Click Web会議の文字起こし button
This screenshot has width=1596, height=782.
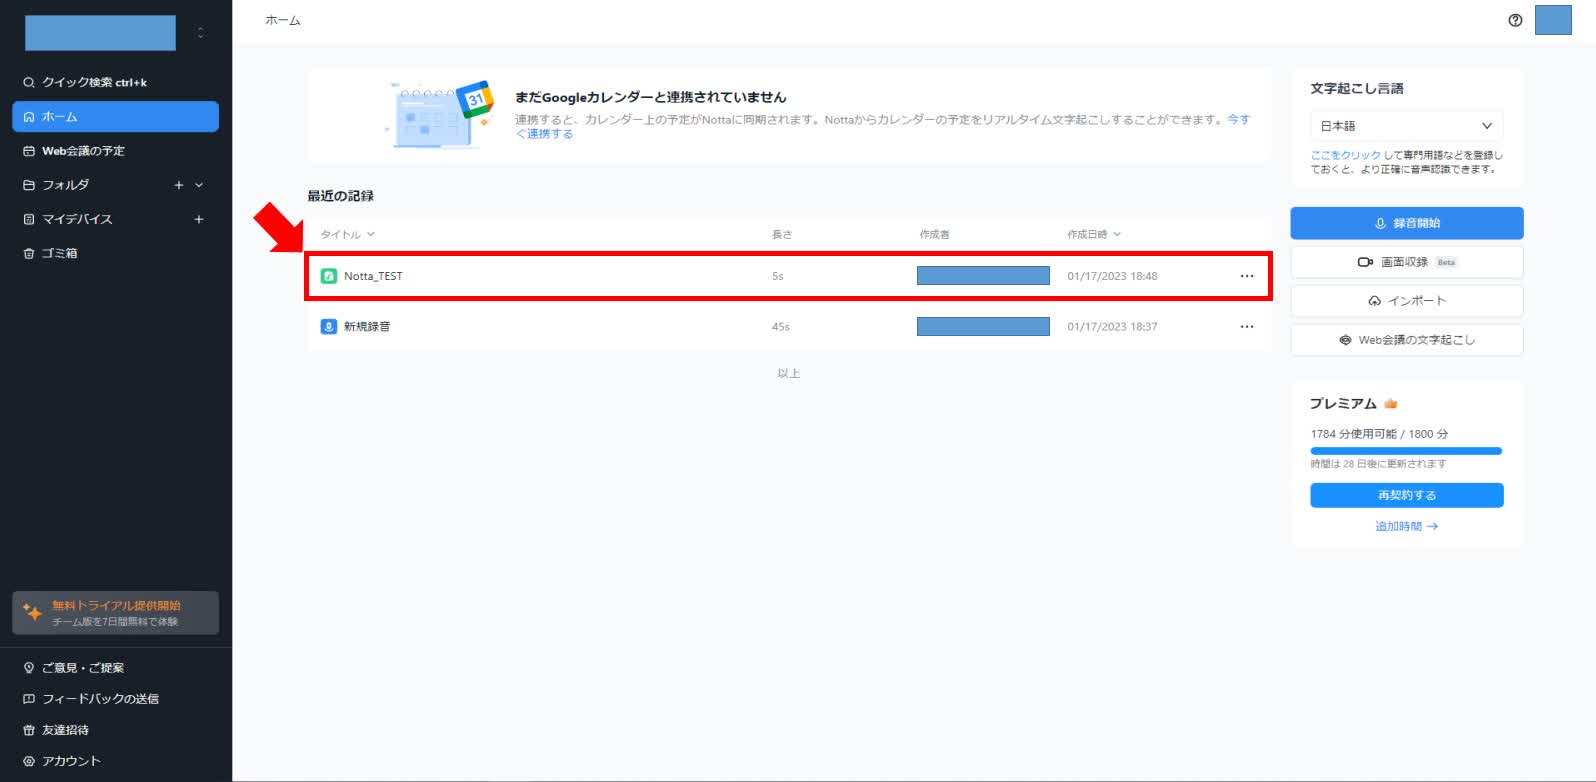[1406, 340]
